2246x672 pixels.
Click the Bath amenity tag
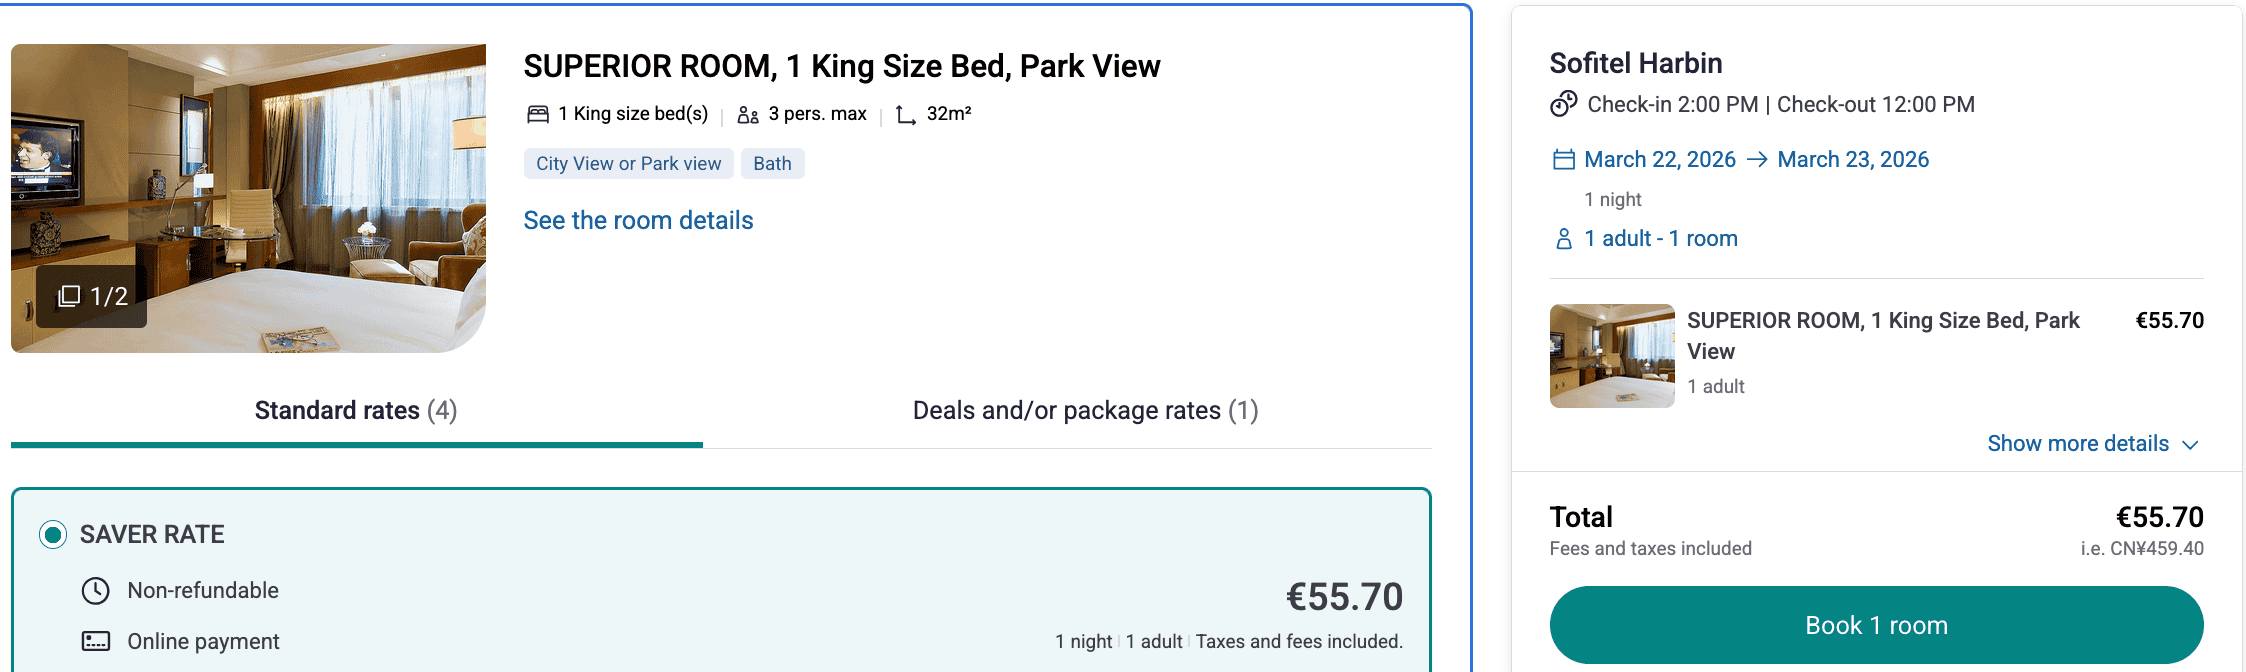coord(772,164)
